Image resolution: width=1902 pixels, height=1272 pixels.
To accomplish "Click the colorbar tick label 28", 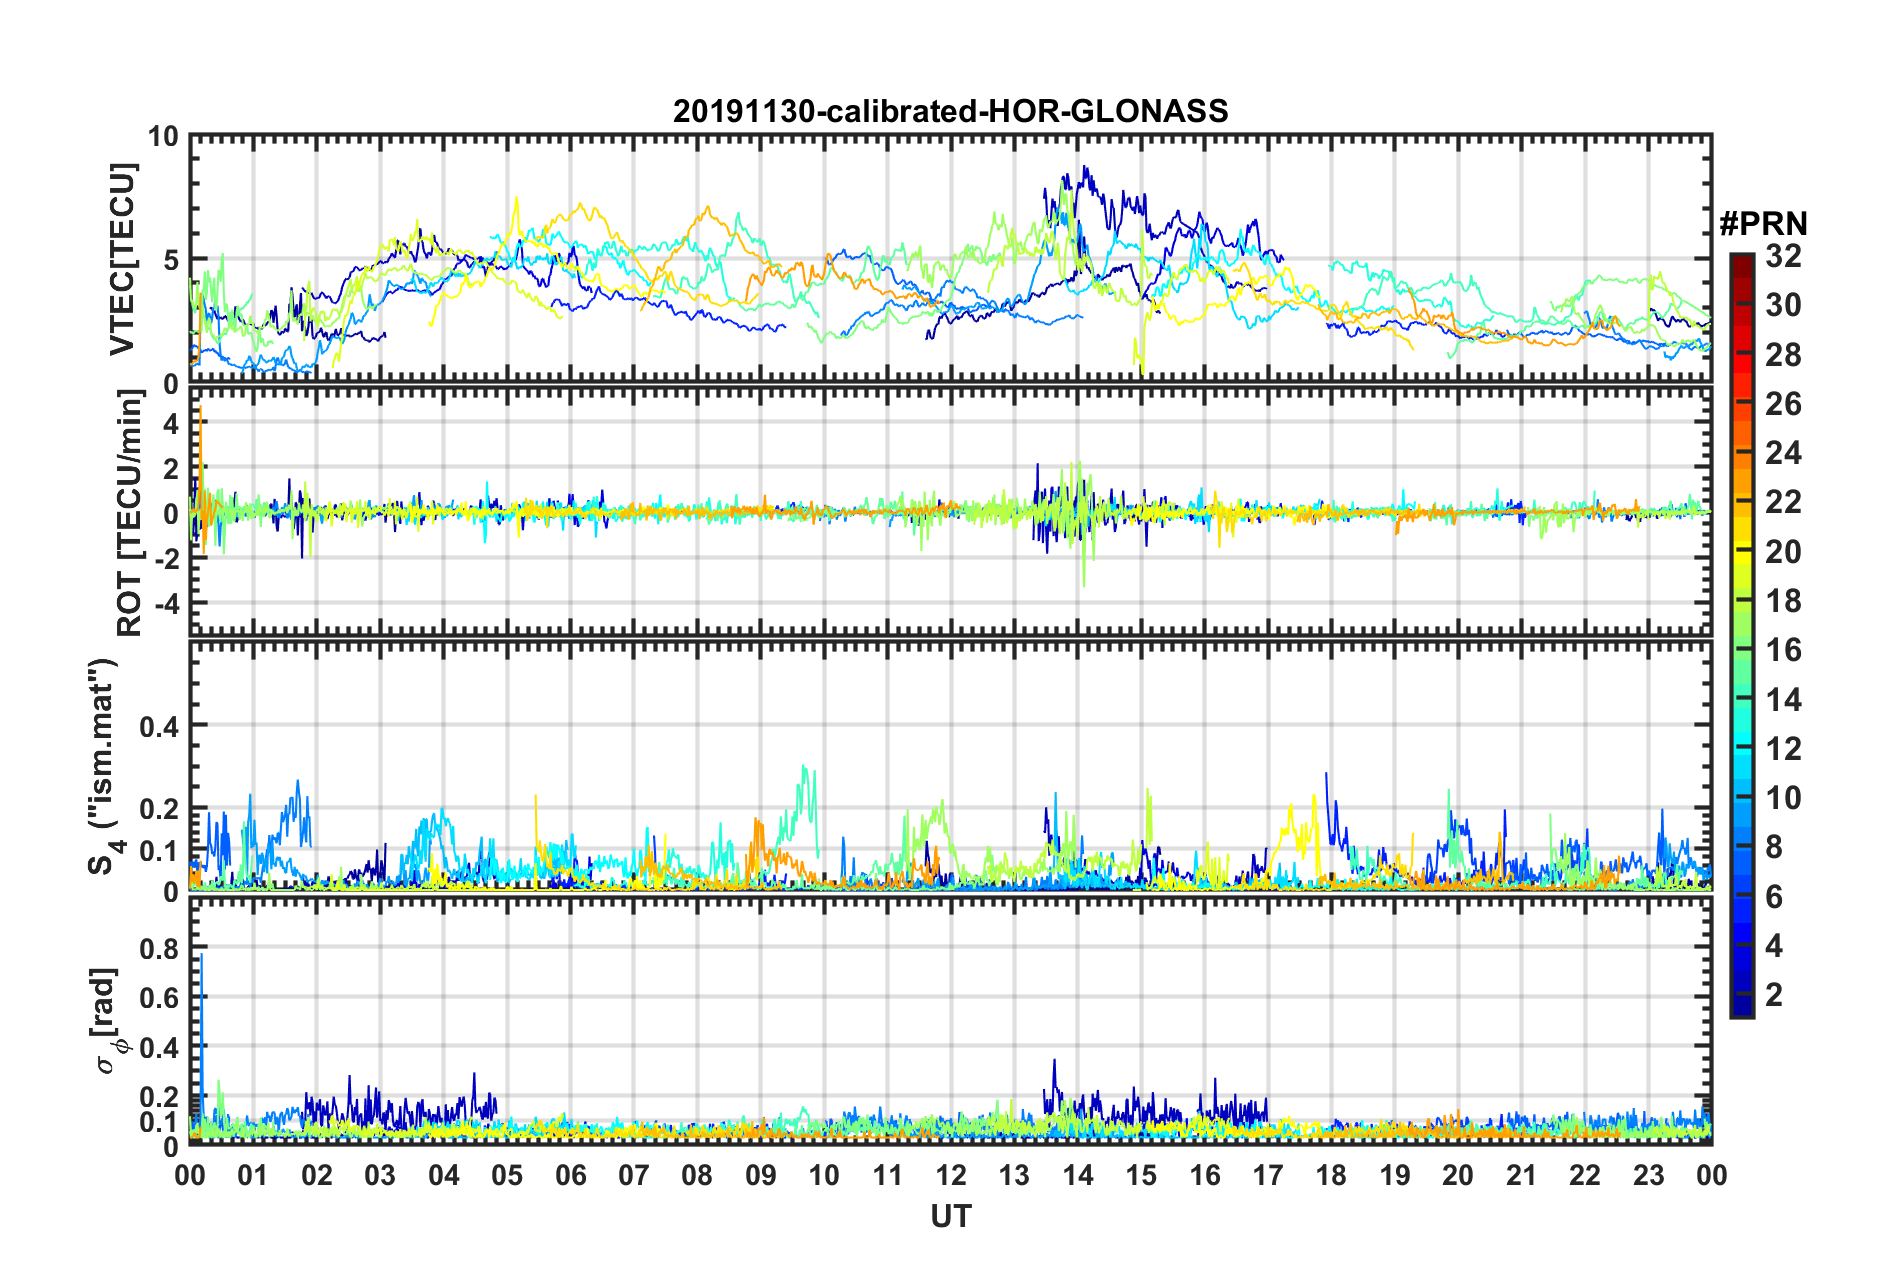I will pos(1783,355).
